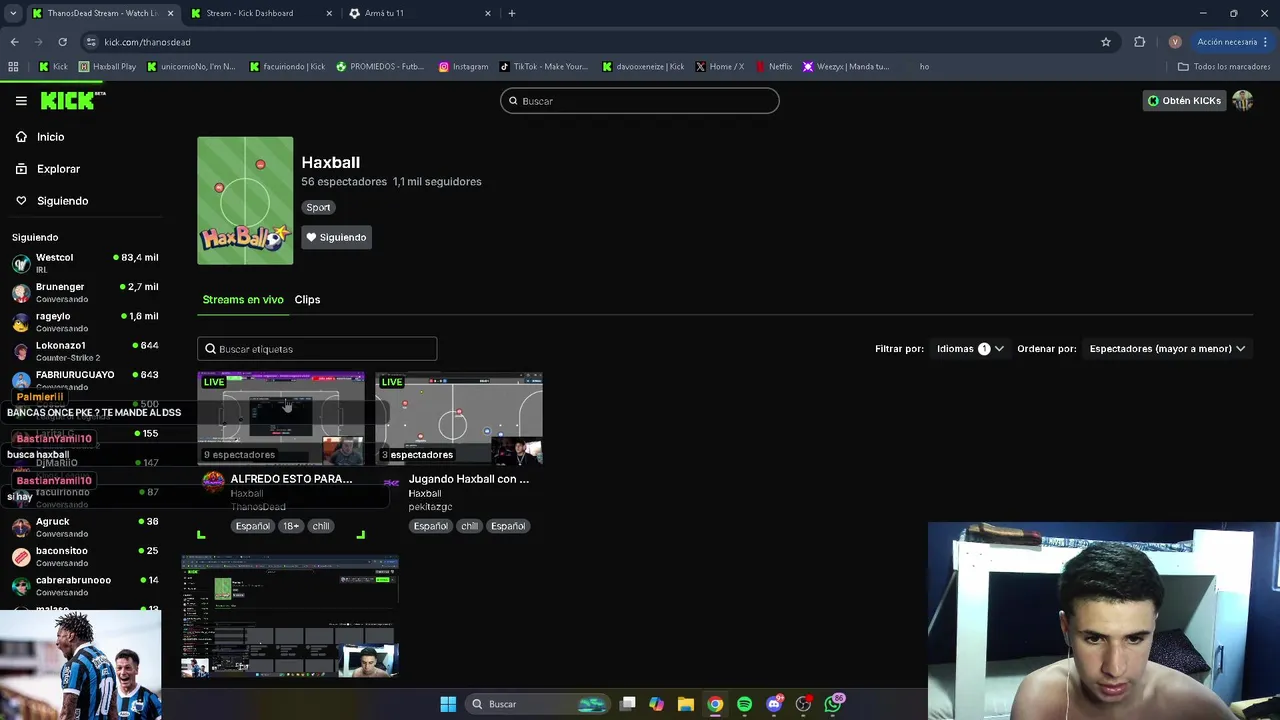Open the Chrome tab search dropdown arrow
The height and width of the screenshot is (720, 1280).
(x=13, y=13)
